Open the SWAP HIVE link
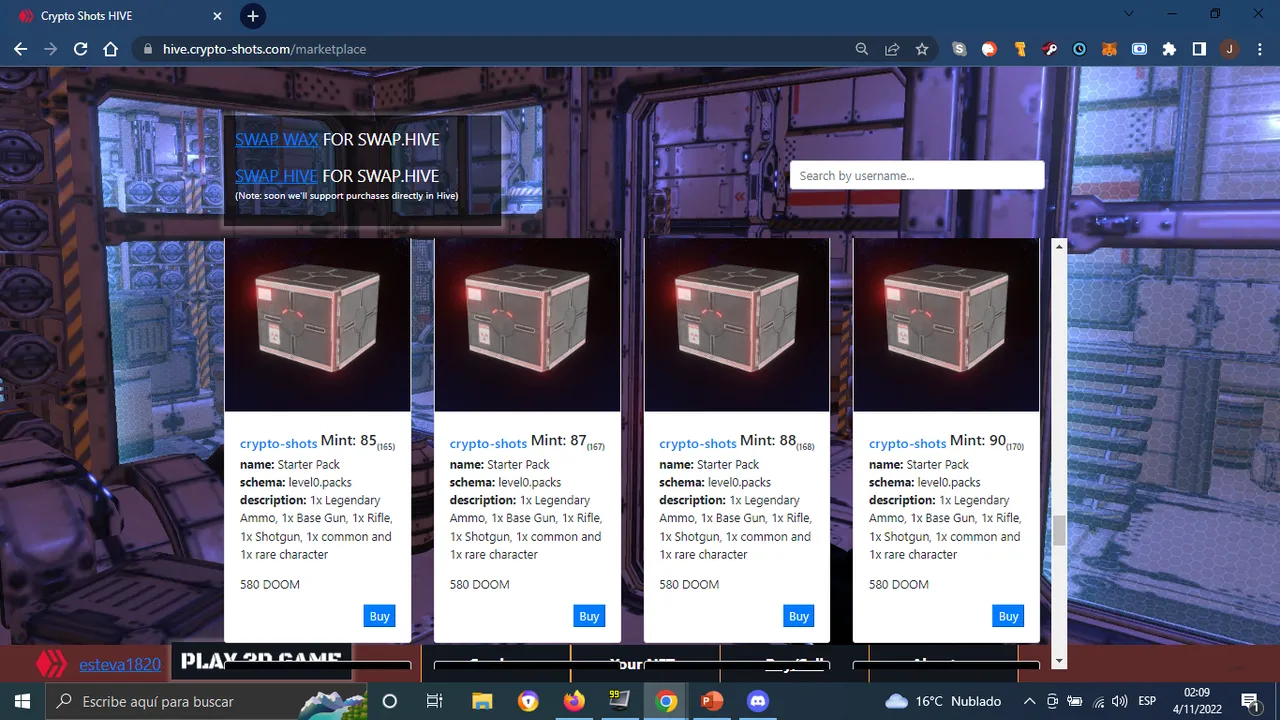This screenshot has width=1280, height=720. click(x=277, y=175)
